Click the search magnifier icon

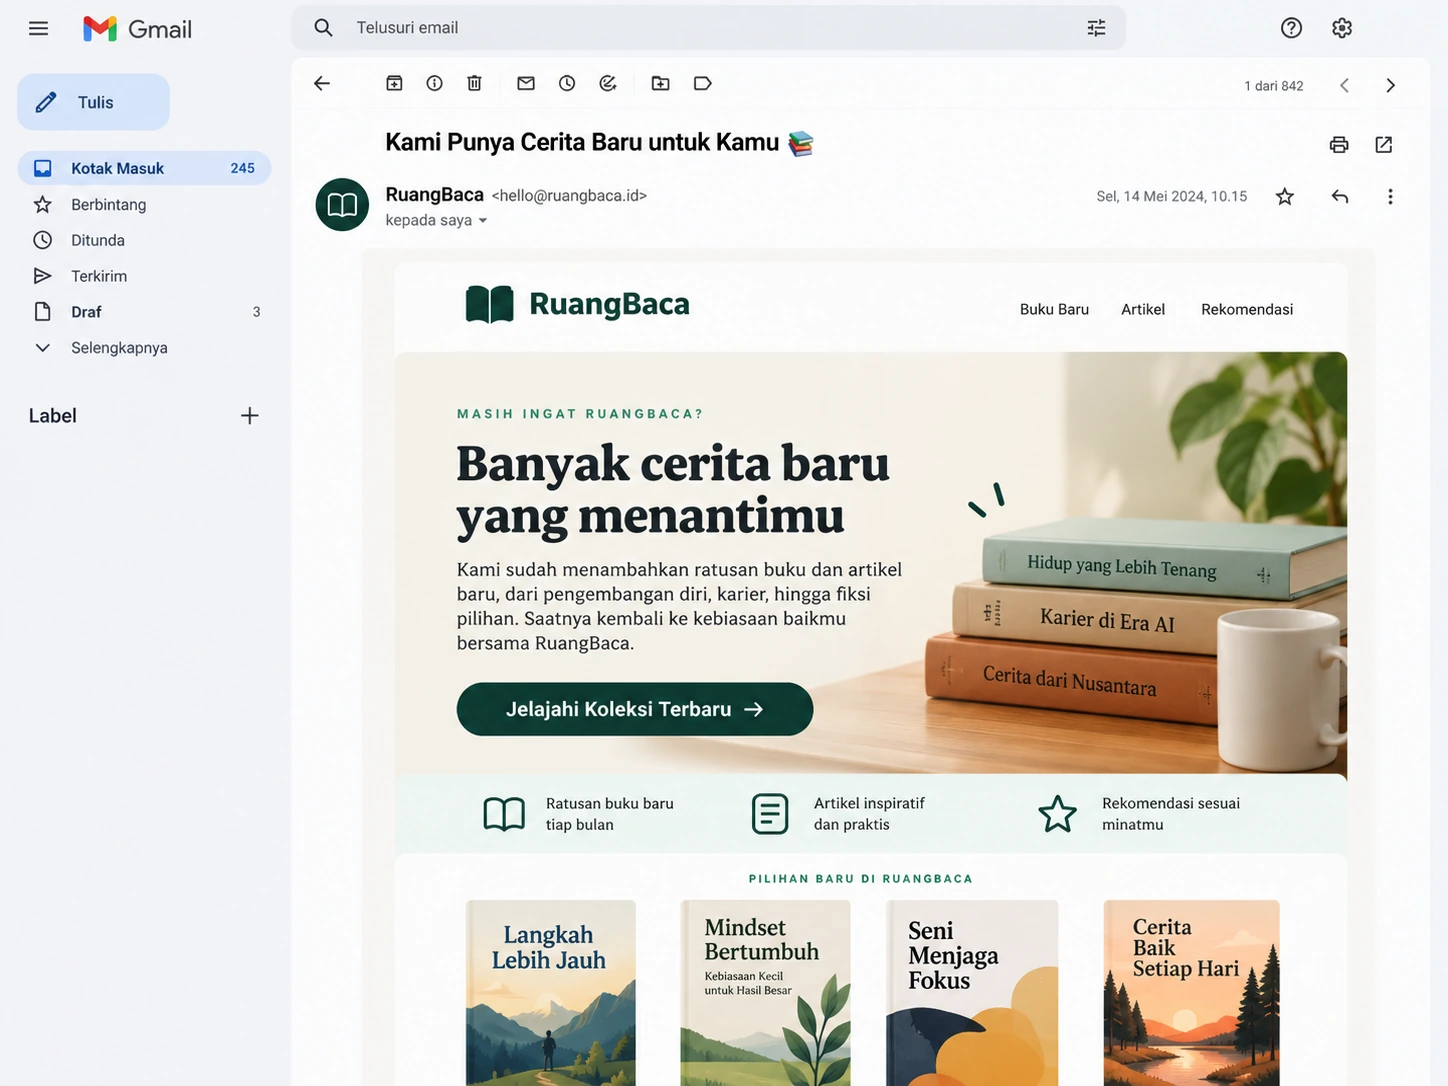click(x=323, y=28)
